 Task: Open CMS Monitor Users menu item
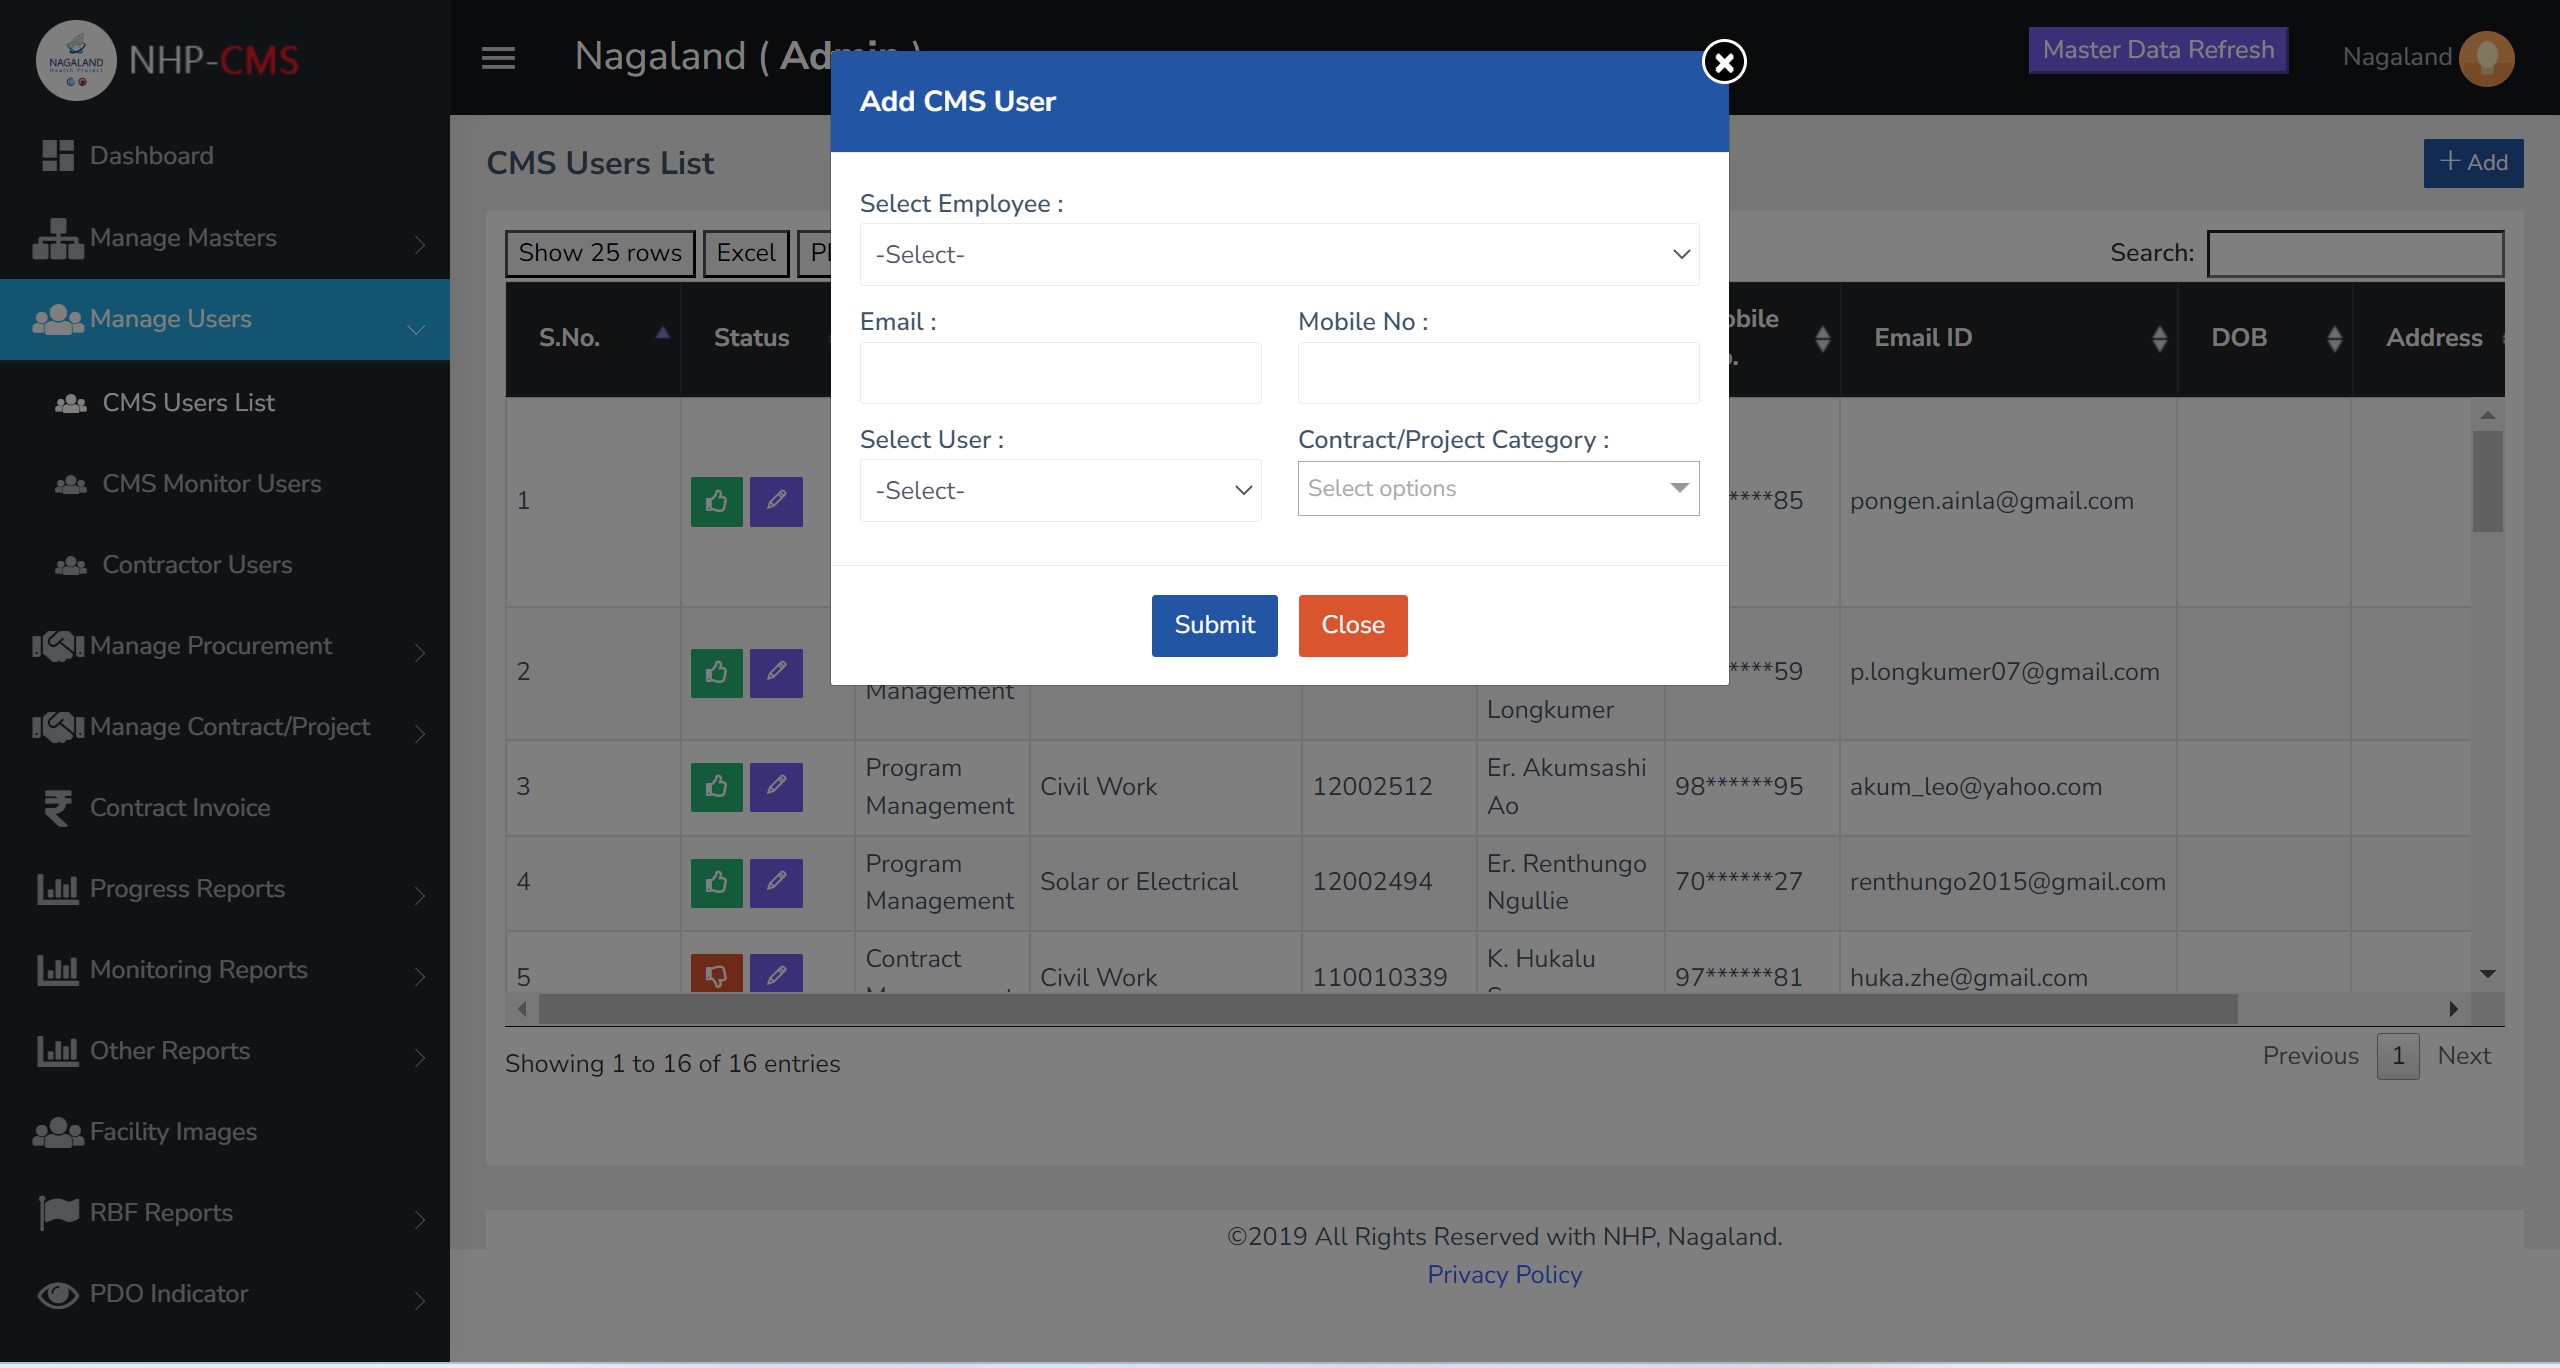(x=211, y=484)
